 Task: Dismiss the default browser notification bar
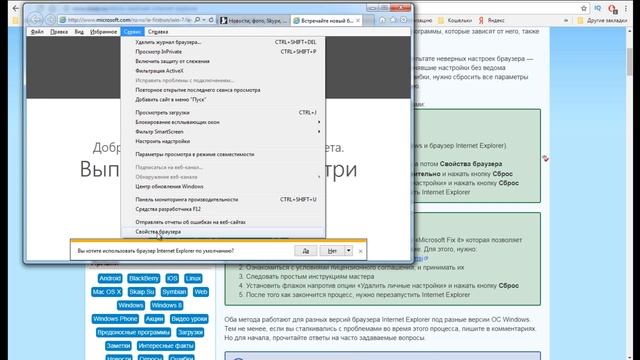coord(360,251)
